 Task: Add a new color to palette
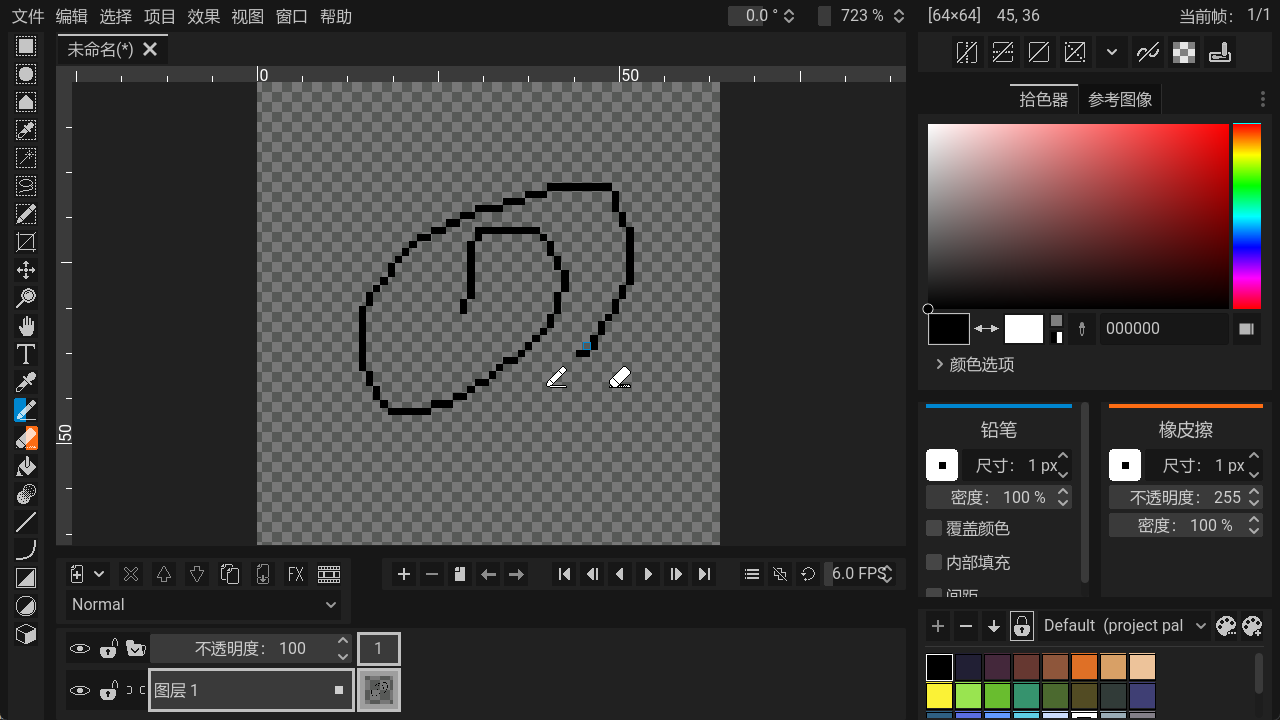click(x=938, y=626)
